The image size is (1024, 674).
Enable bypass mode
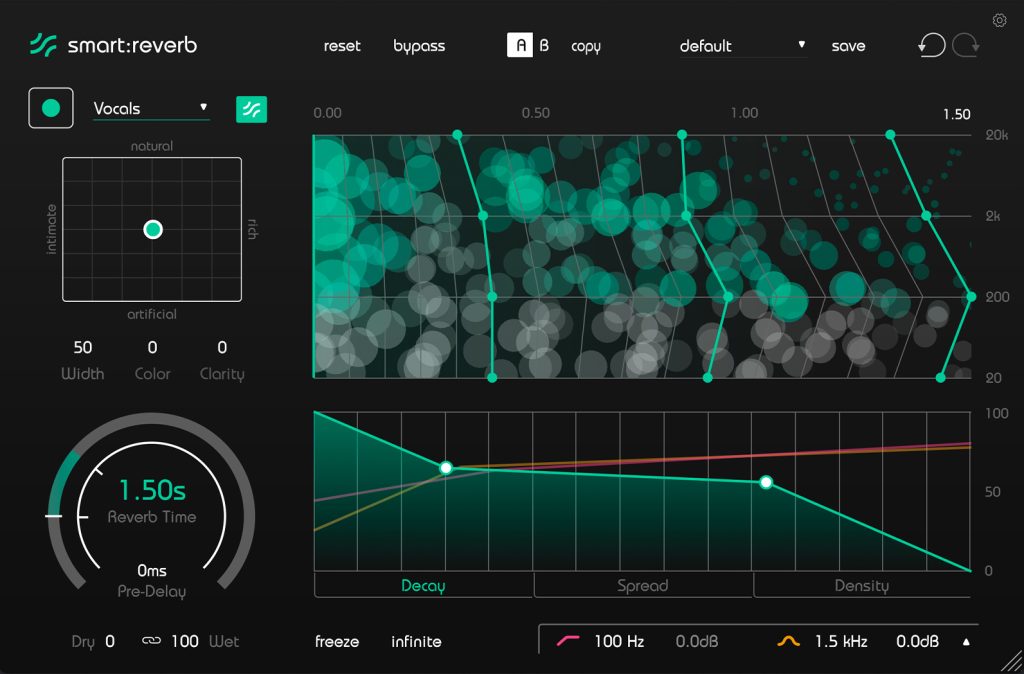click(418, 45)
